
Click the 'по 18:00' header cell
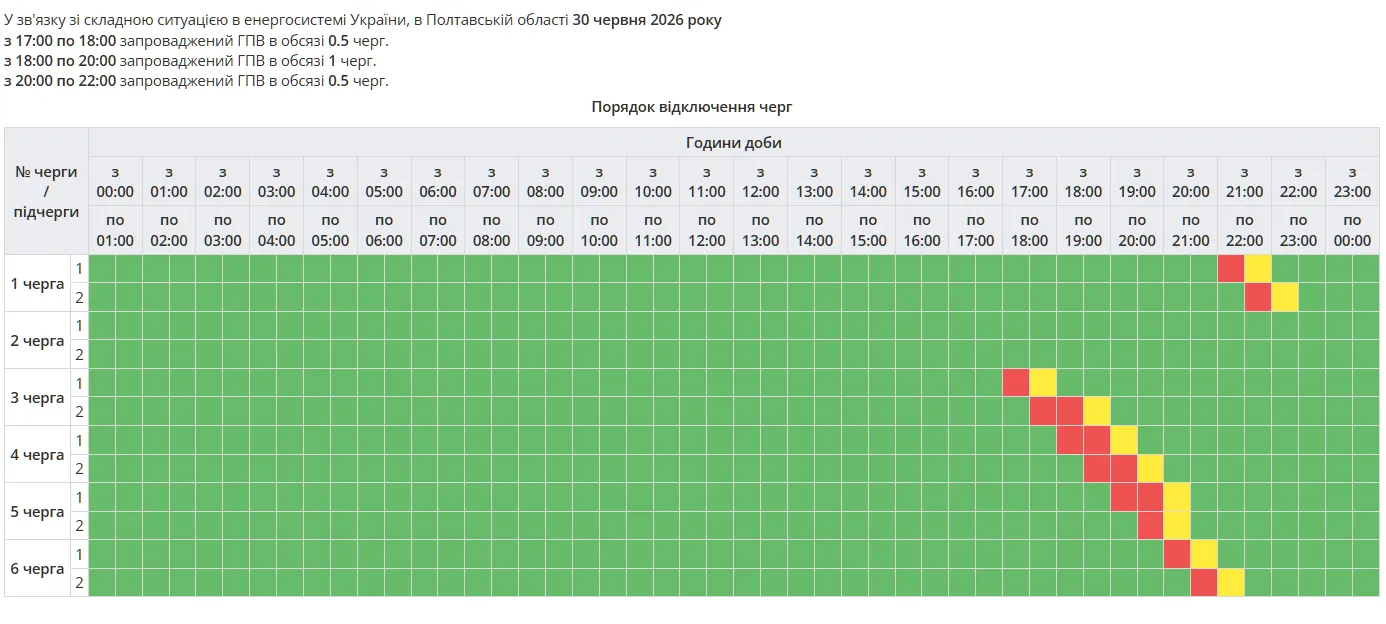point(1029,230)
